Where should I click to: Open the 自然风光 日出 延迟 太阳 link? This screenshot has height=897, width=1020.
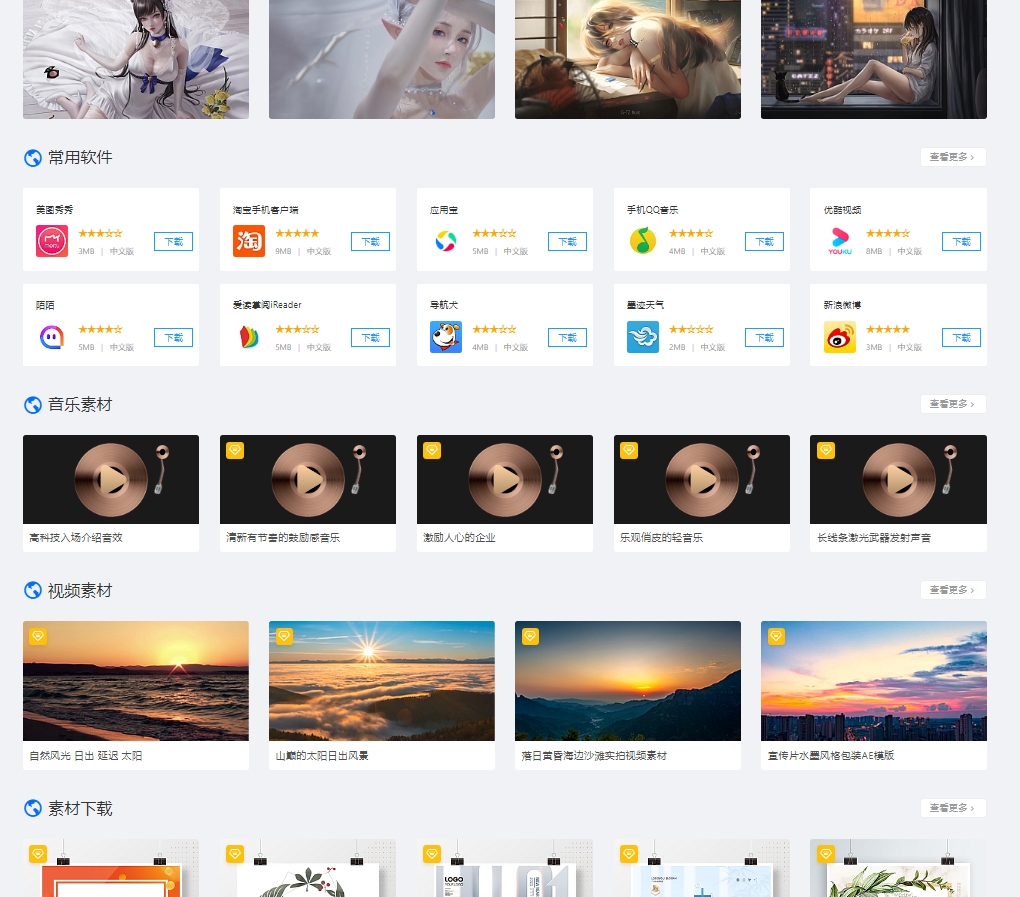click(x=86, y=756)
